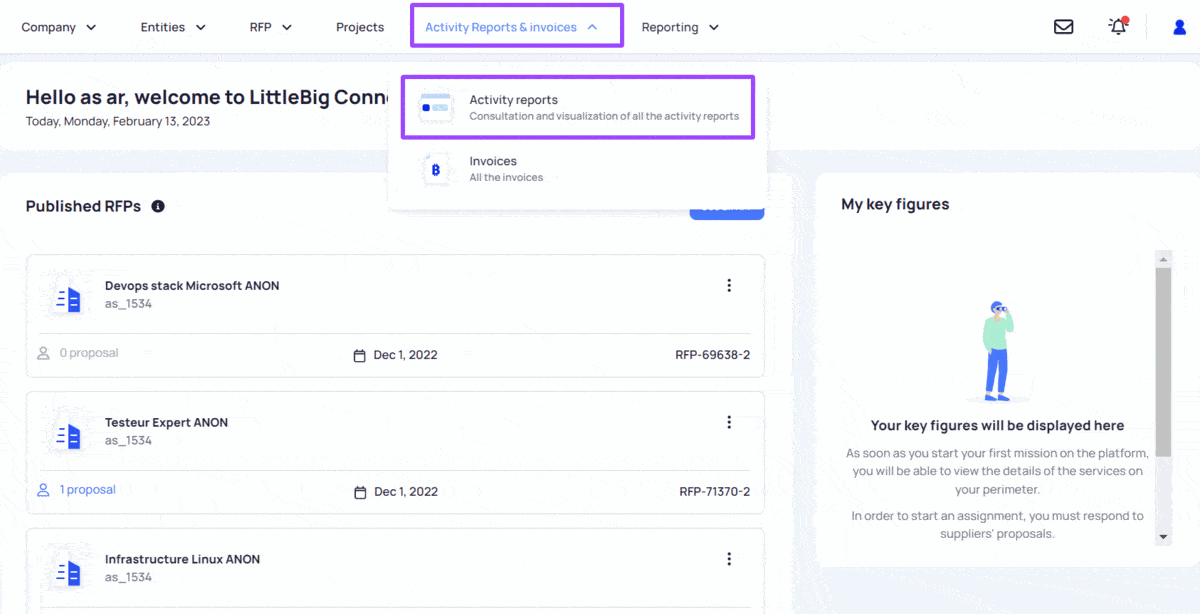Click the Activity reports menu icon
This screenshot has height=614, width=1200.
[x=435, y=108]
